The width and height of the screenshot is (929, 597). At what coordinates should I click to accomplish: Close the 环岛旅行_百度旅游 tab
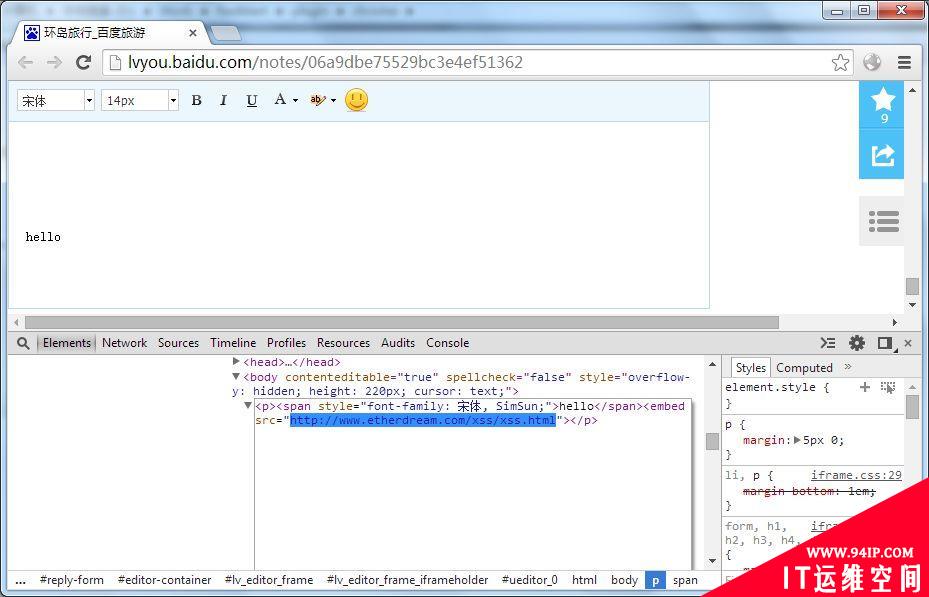tap(193, 33)
